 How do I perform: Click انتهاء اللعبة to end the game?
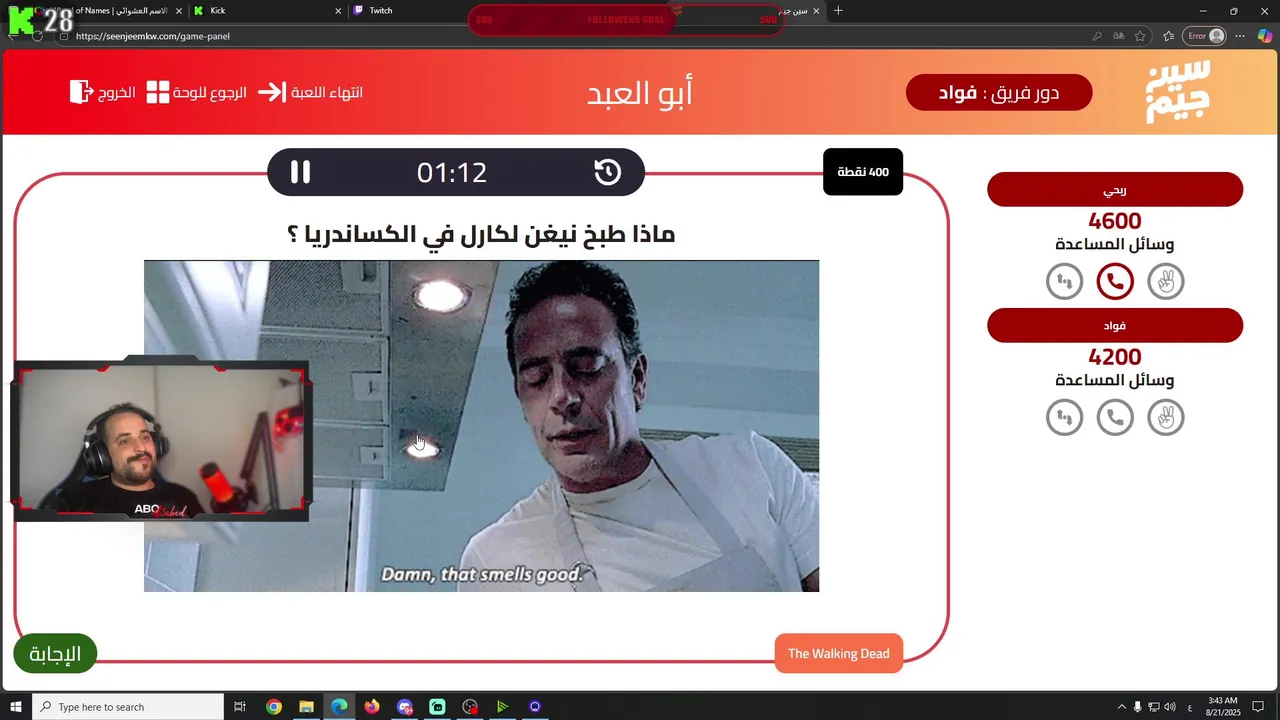pos(310,92)
